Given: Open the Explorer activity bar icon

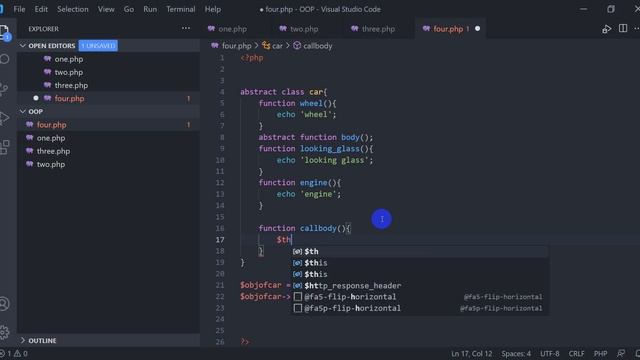Looking at the screenshot, I should (x=5, y=32).
